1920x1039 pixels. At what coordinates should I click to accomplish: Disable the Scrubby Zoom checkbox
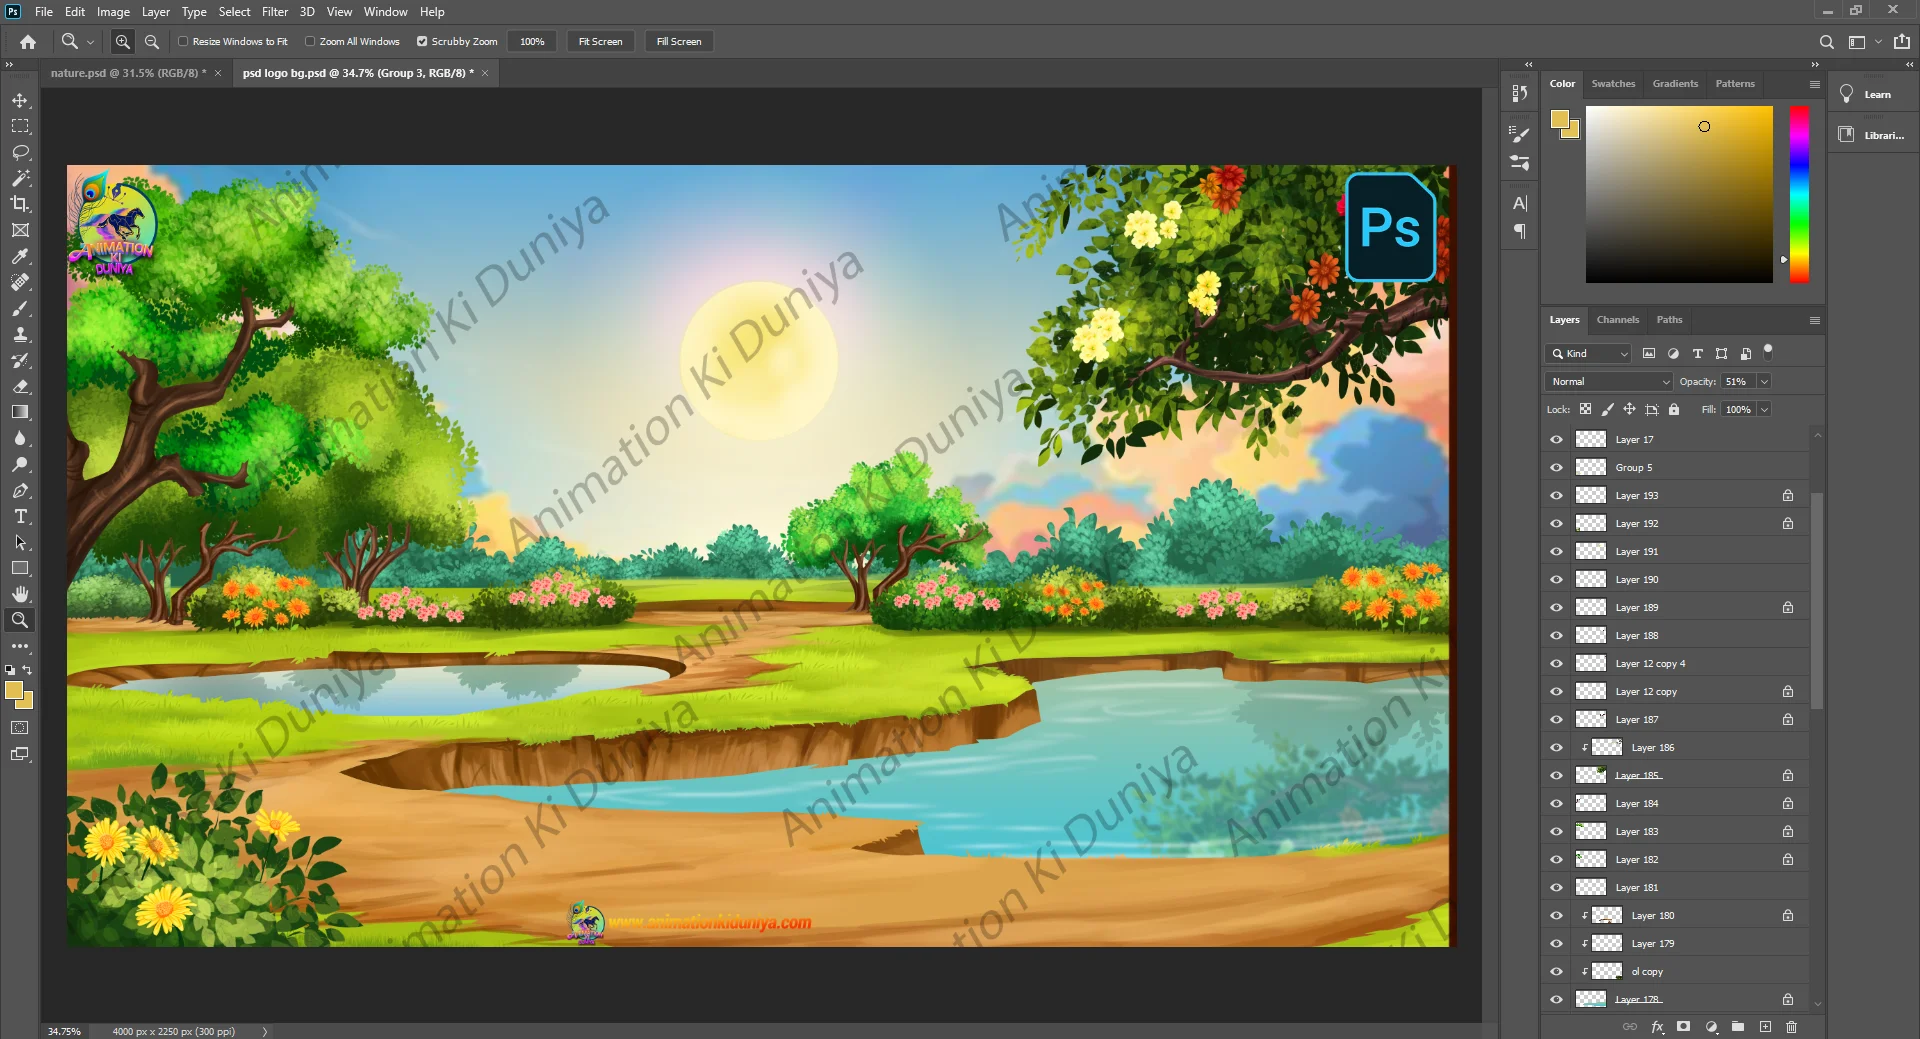pyautogui.click(x=422, y=42)
